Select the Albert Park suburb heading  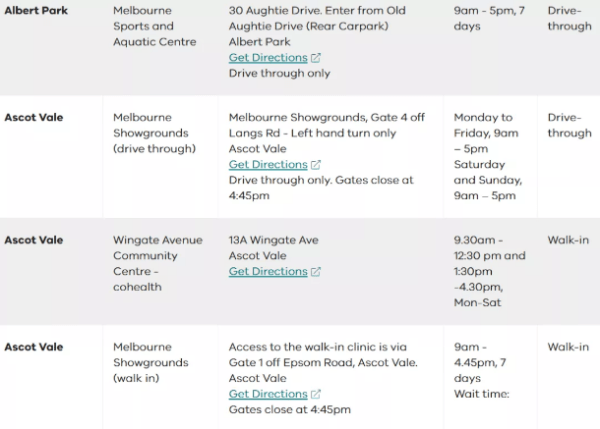[34, 10]
